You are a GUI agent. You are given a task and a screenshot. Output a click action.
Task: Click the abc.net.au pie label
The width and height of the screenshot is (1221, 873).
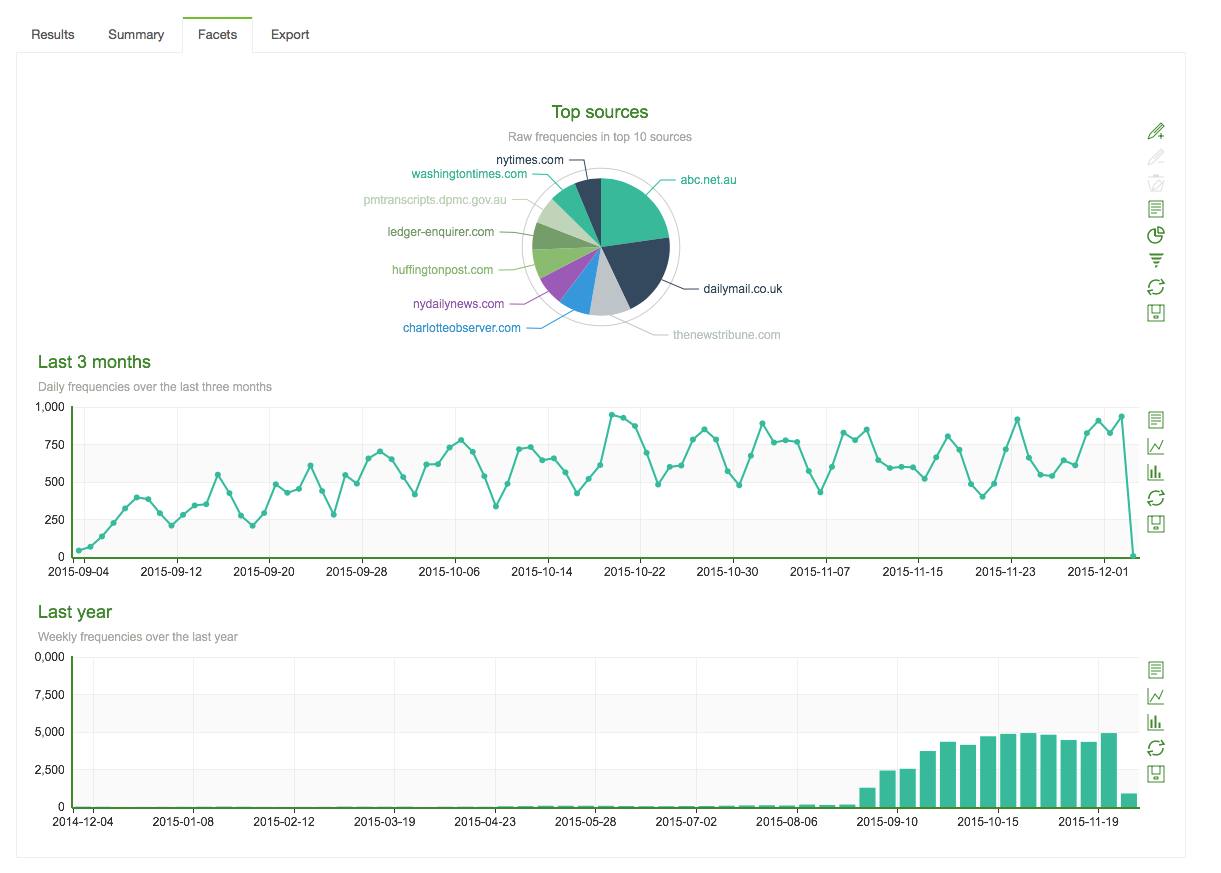tap(708, 180)
